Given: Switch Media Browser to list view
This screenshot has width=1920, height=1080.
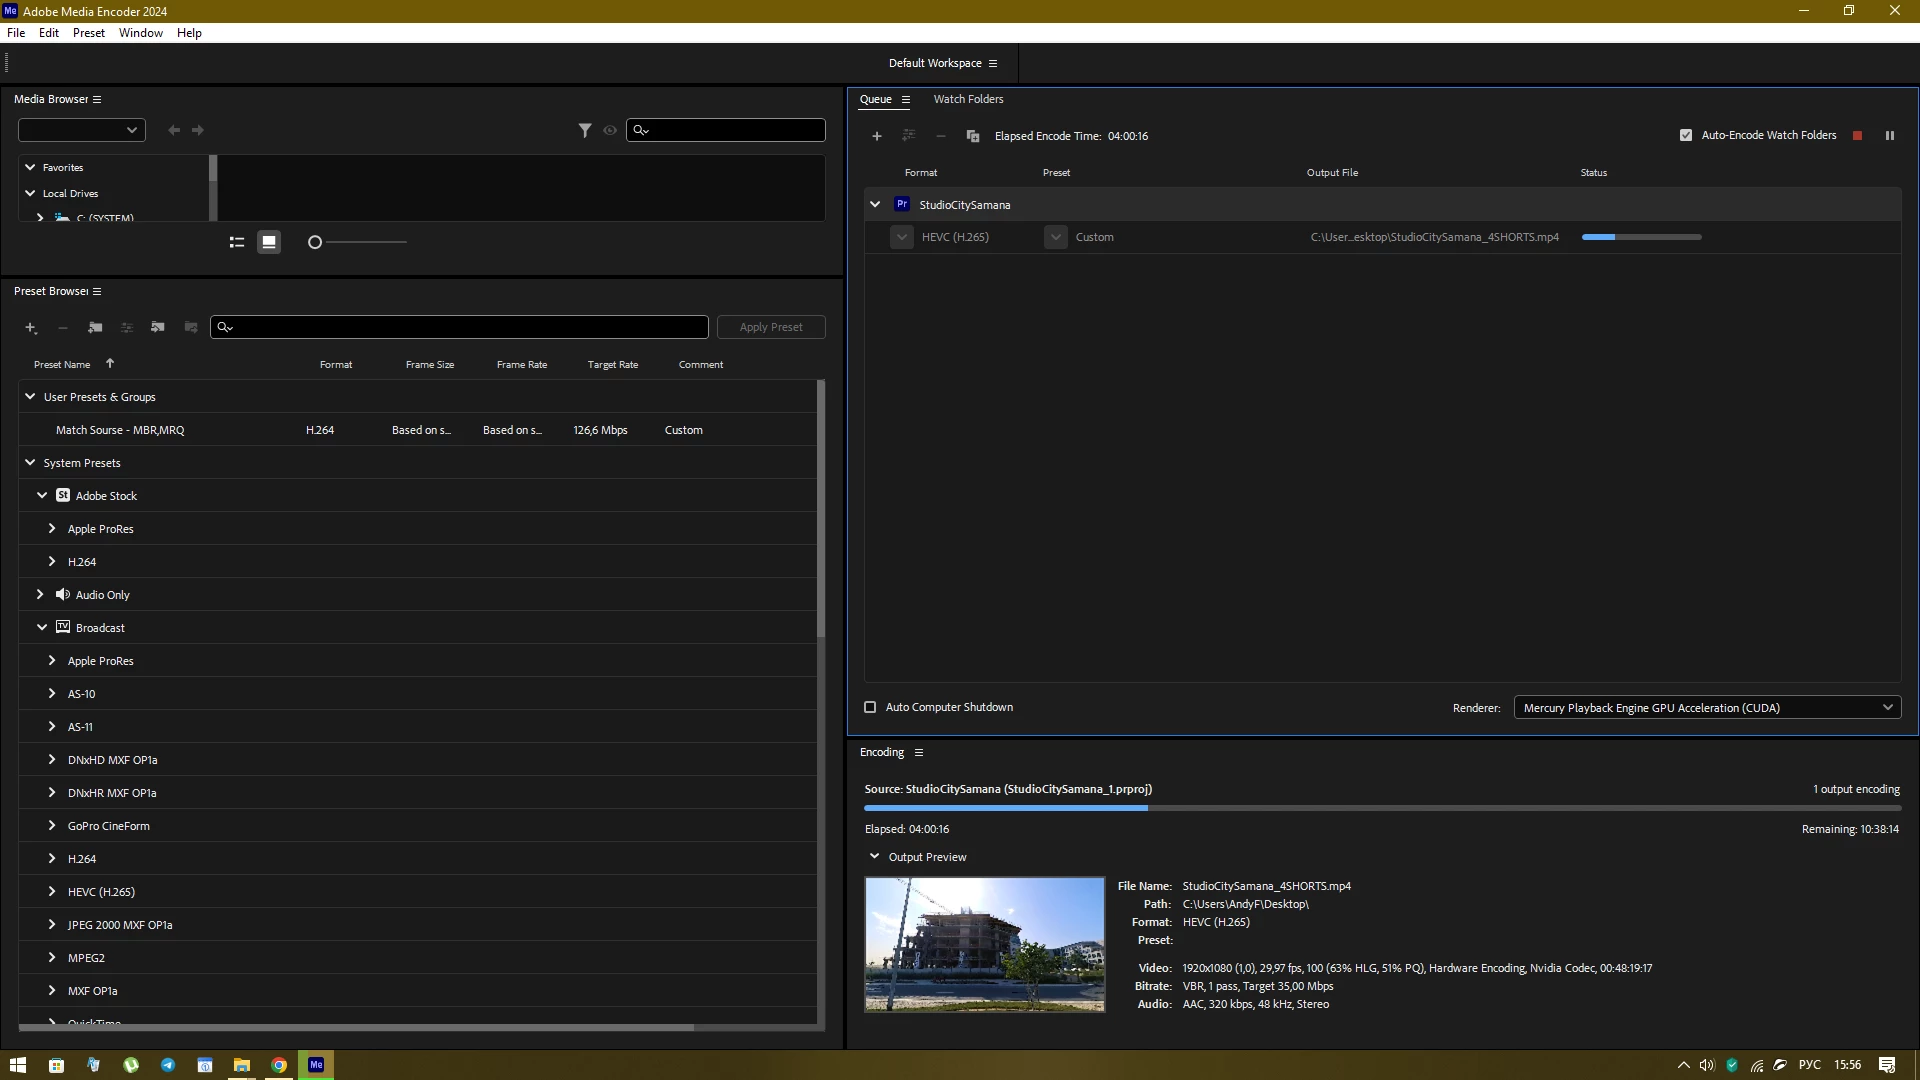Looking at the screenshot, I should pos(237,242).
